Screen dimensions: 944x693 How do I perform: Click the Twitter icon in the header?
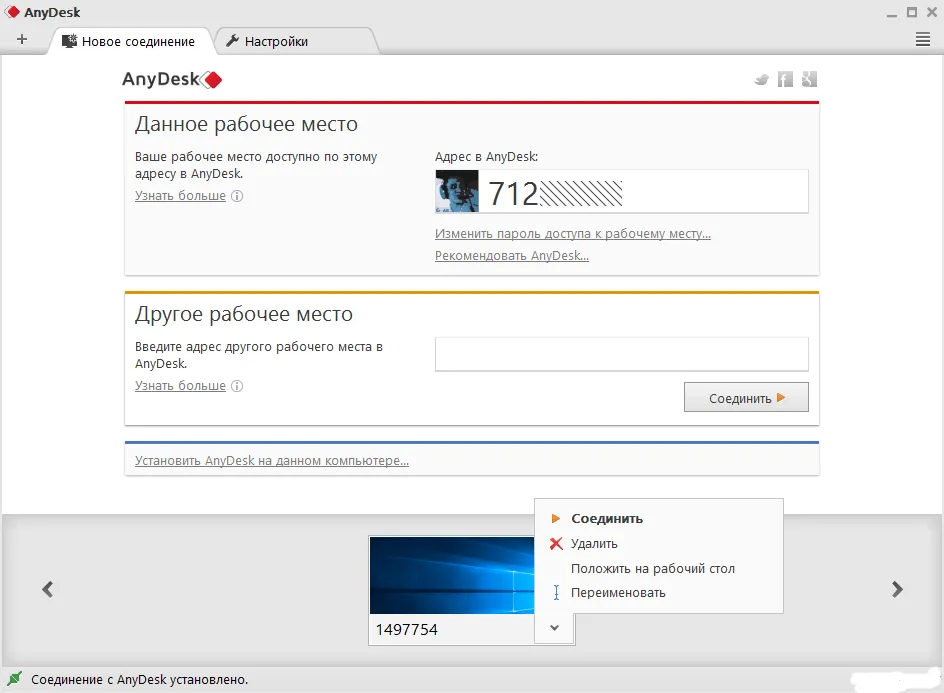coord(762,80)
